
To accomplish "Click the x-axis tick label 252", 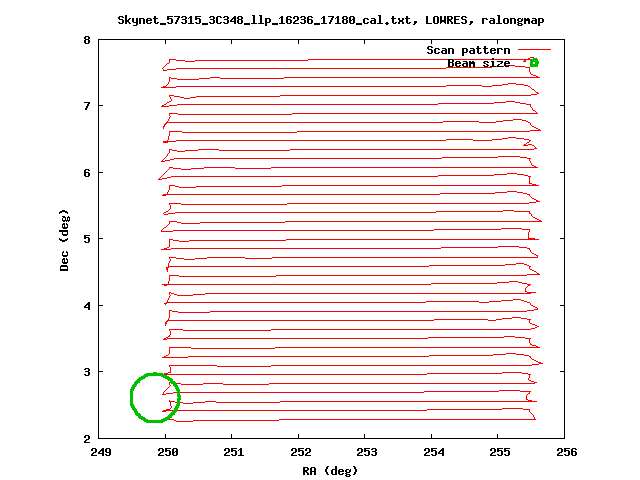I will pos(300,452).
